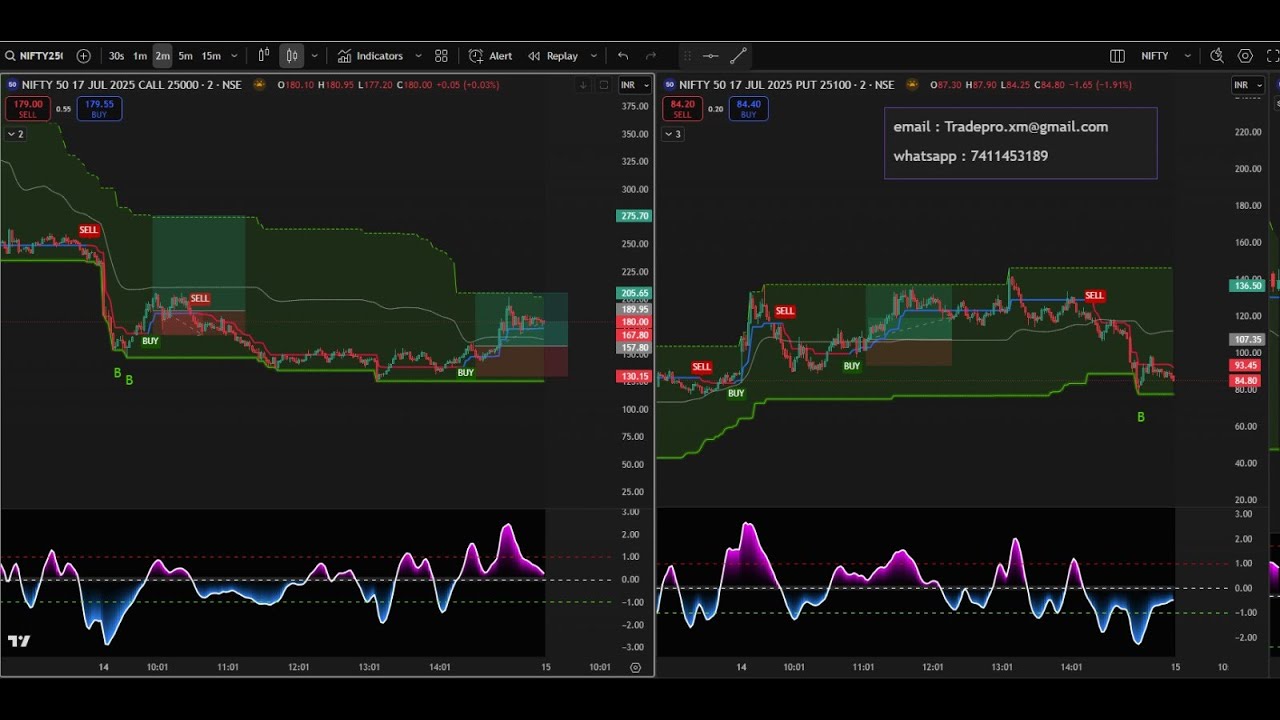Expand the timeframe interval dropdown

pyautogui.click(x=234, y=56)
